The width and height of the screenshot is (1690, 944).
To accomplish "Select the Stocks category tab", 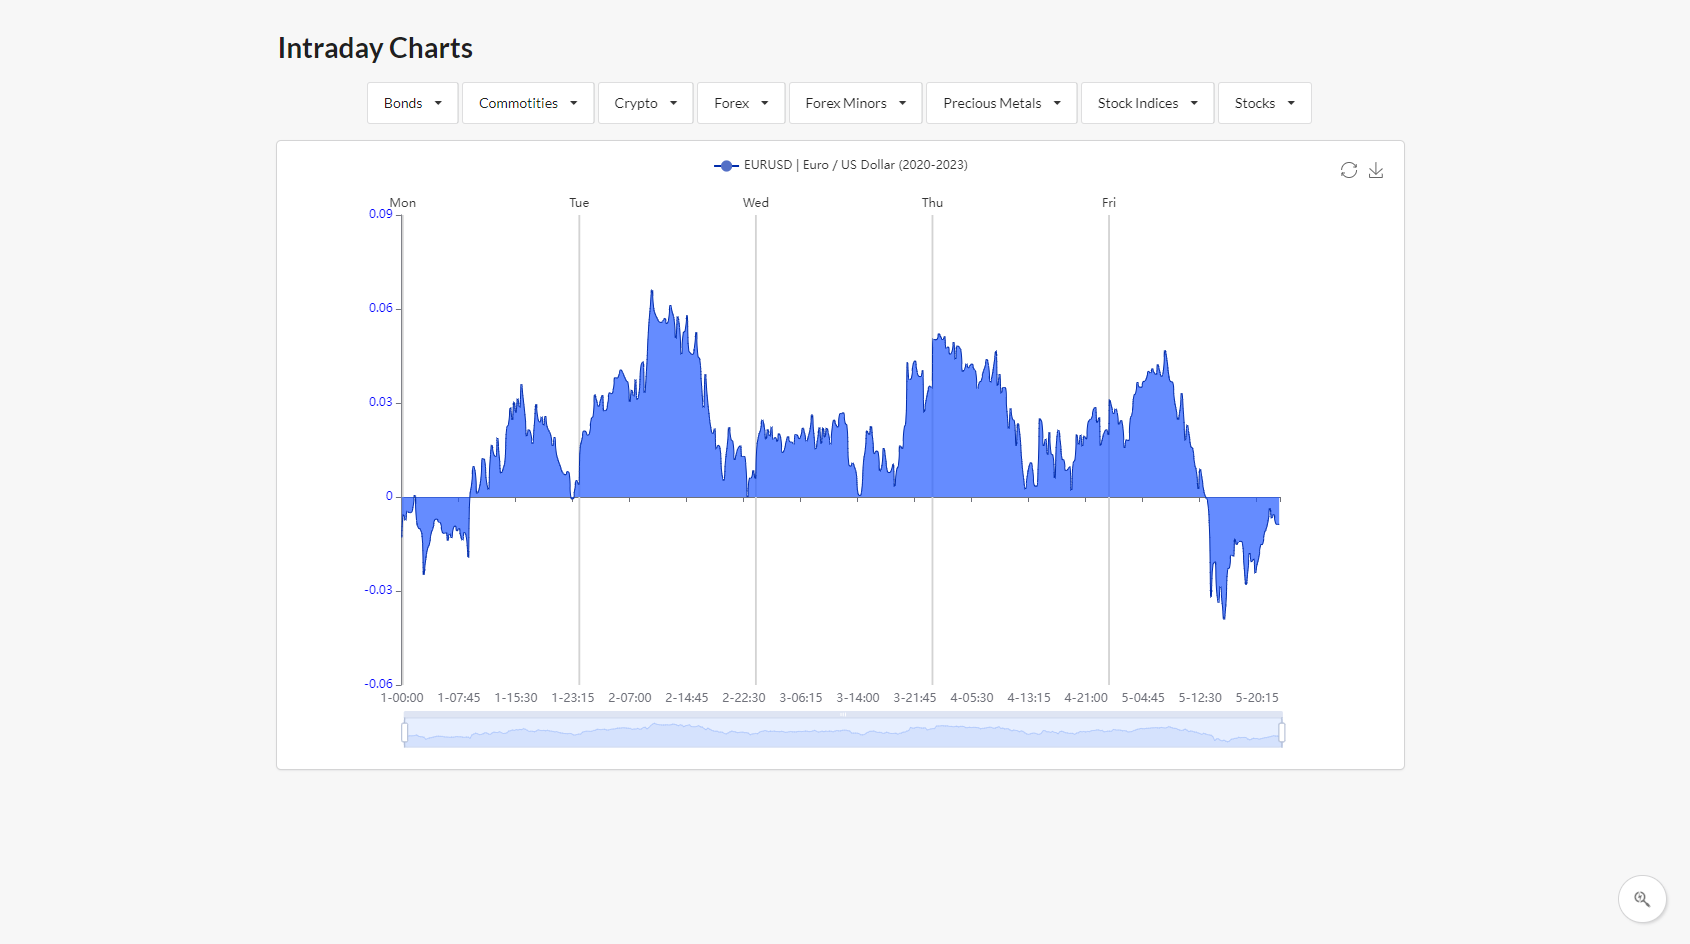I will pos(1263,102).
